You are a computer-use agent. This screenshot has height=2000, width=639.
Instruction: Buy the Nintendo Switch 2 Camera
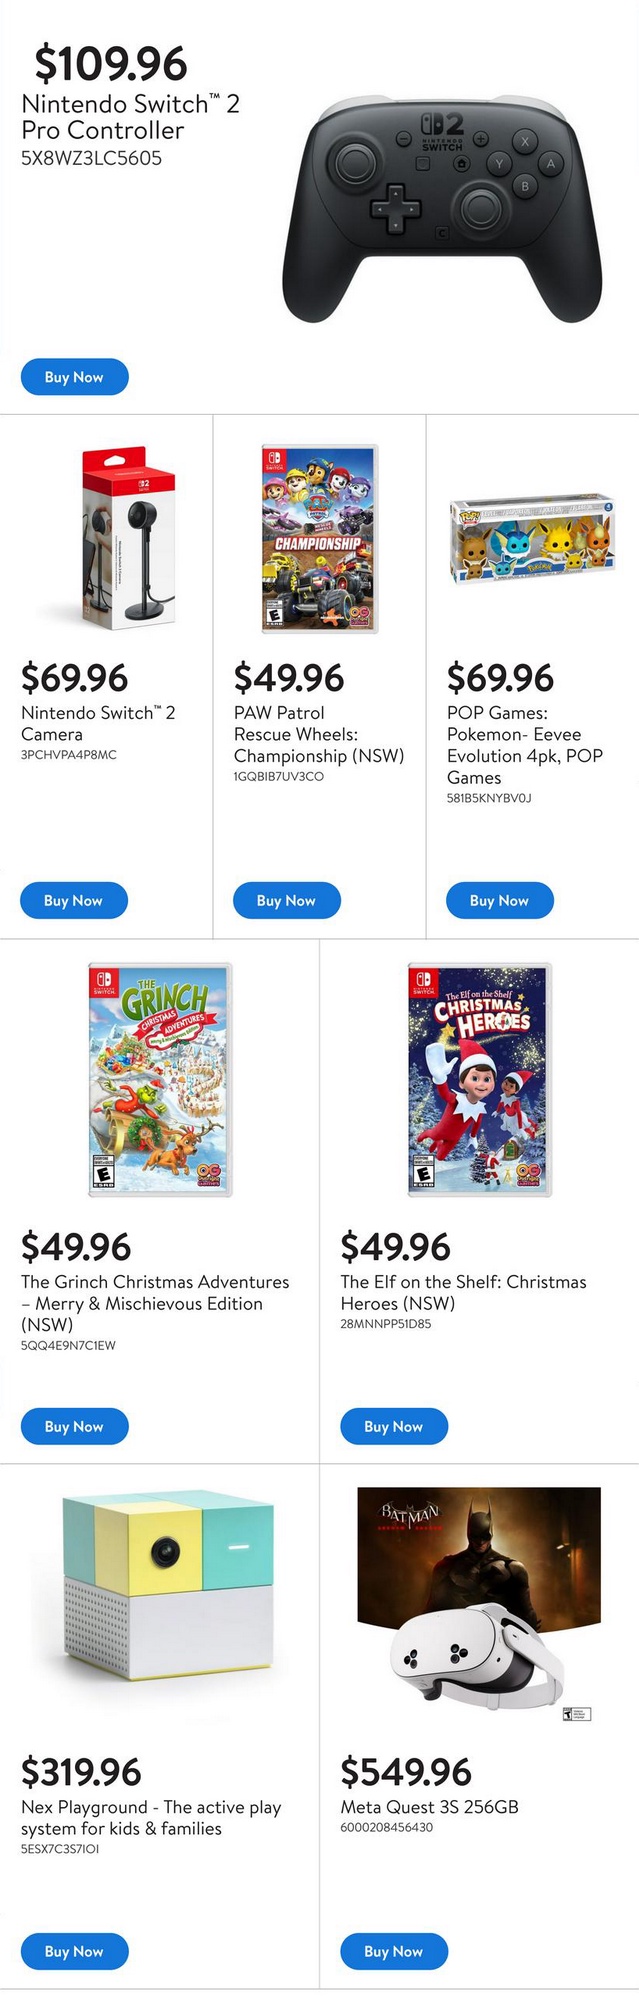pos(73,900)
